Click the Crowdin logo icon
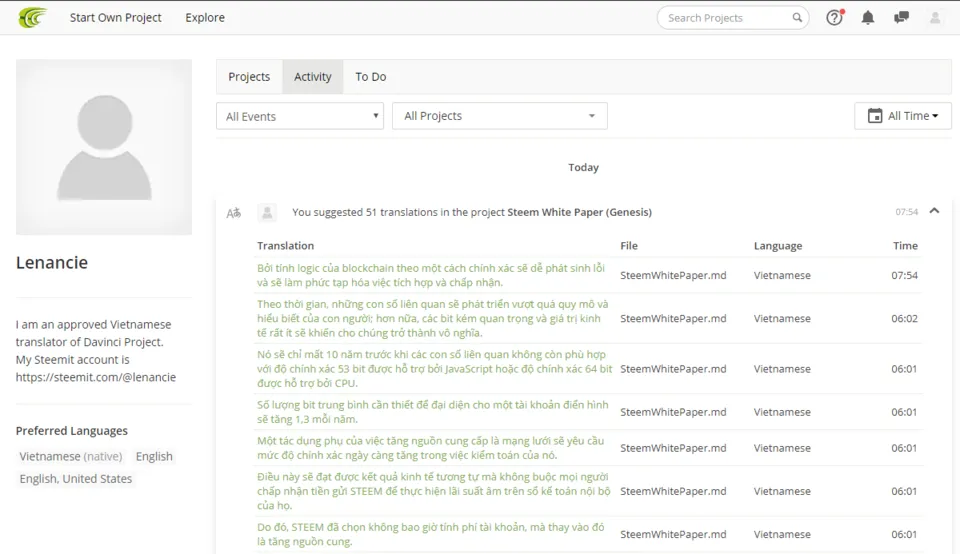960x554 pixels. pyautogui.click(x=32, y=17)
